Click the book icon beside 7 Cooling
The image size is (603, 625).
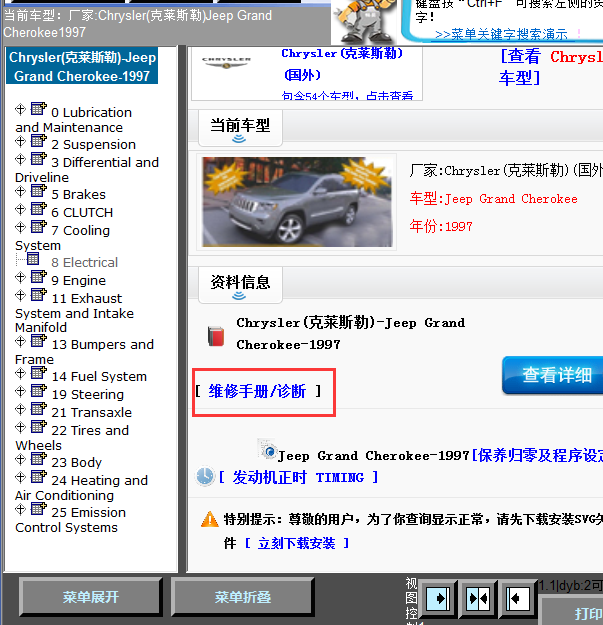tap(39, 226)
